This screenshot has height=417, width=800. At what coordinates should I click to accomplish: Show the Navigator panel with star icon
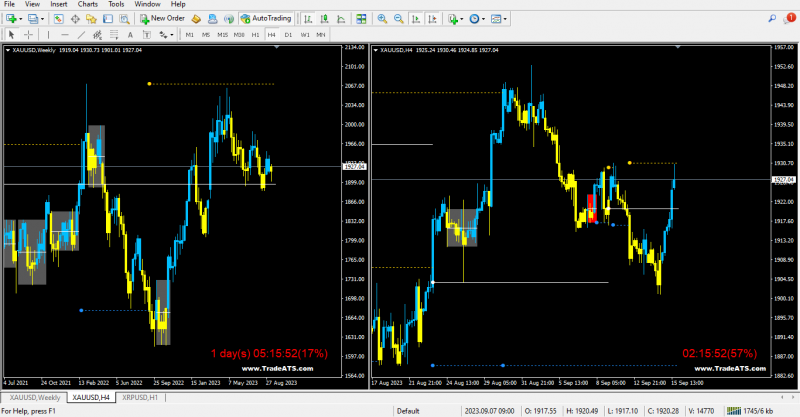pos(91,19)
